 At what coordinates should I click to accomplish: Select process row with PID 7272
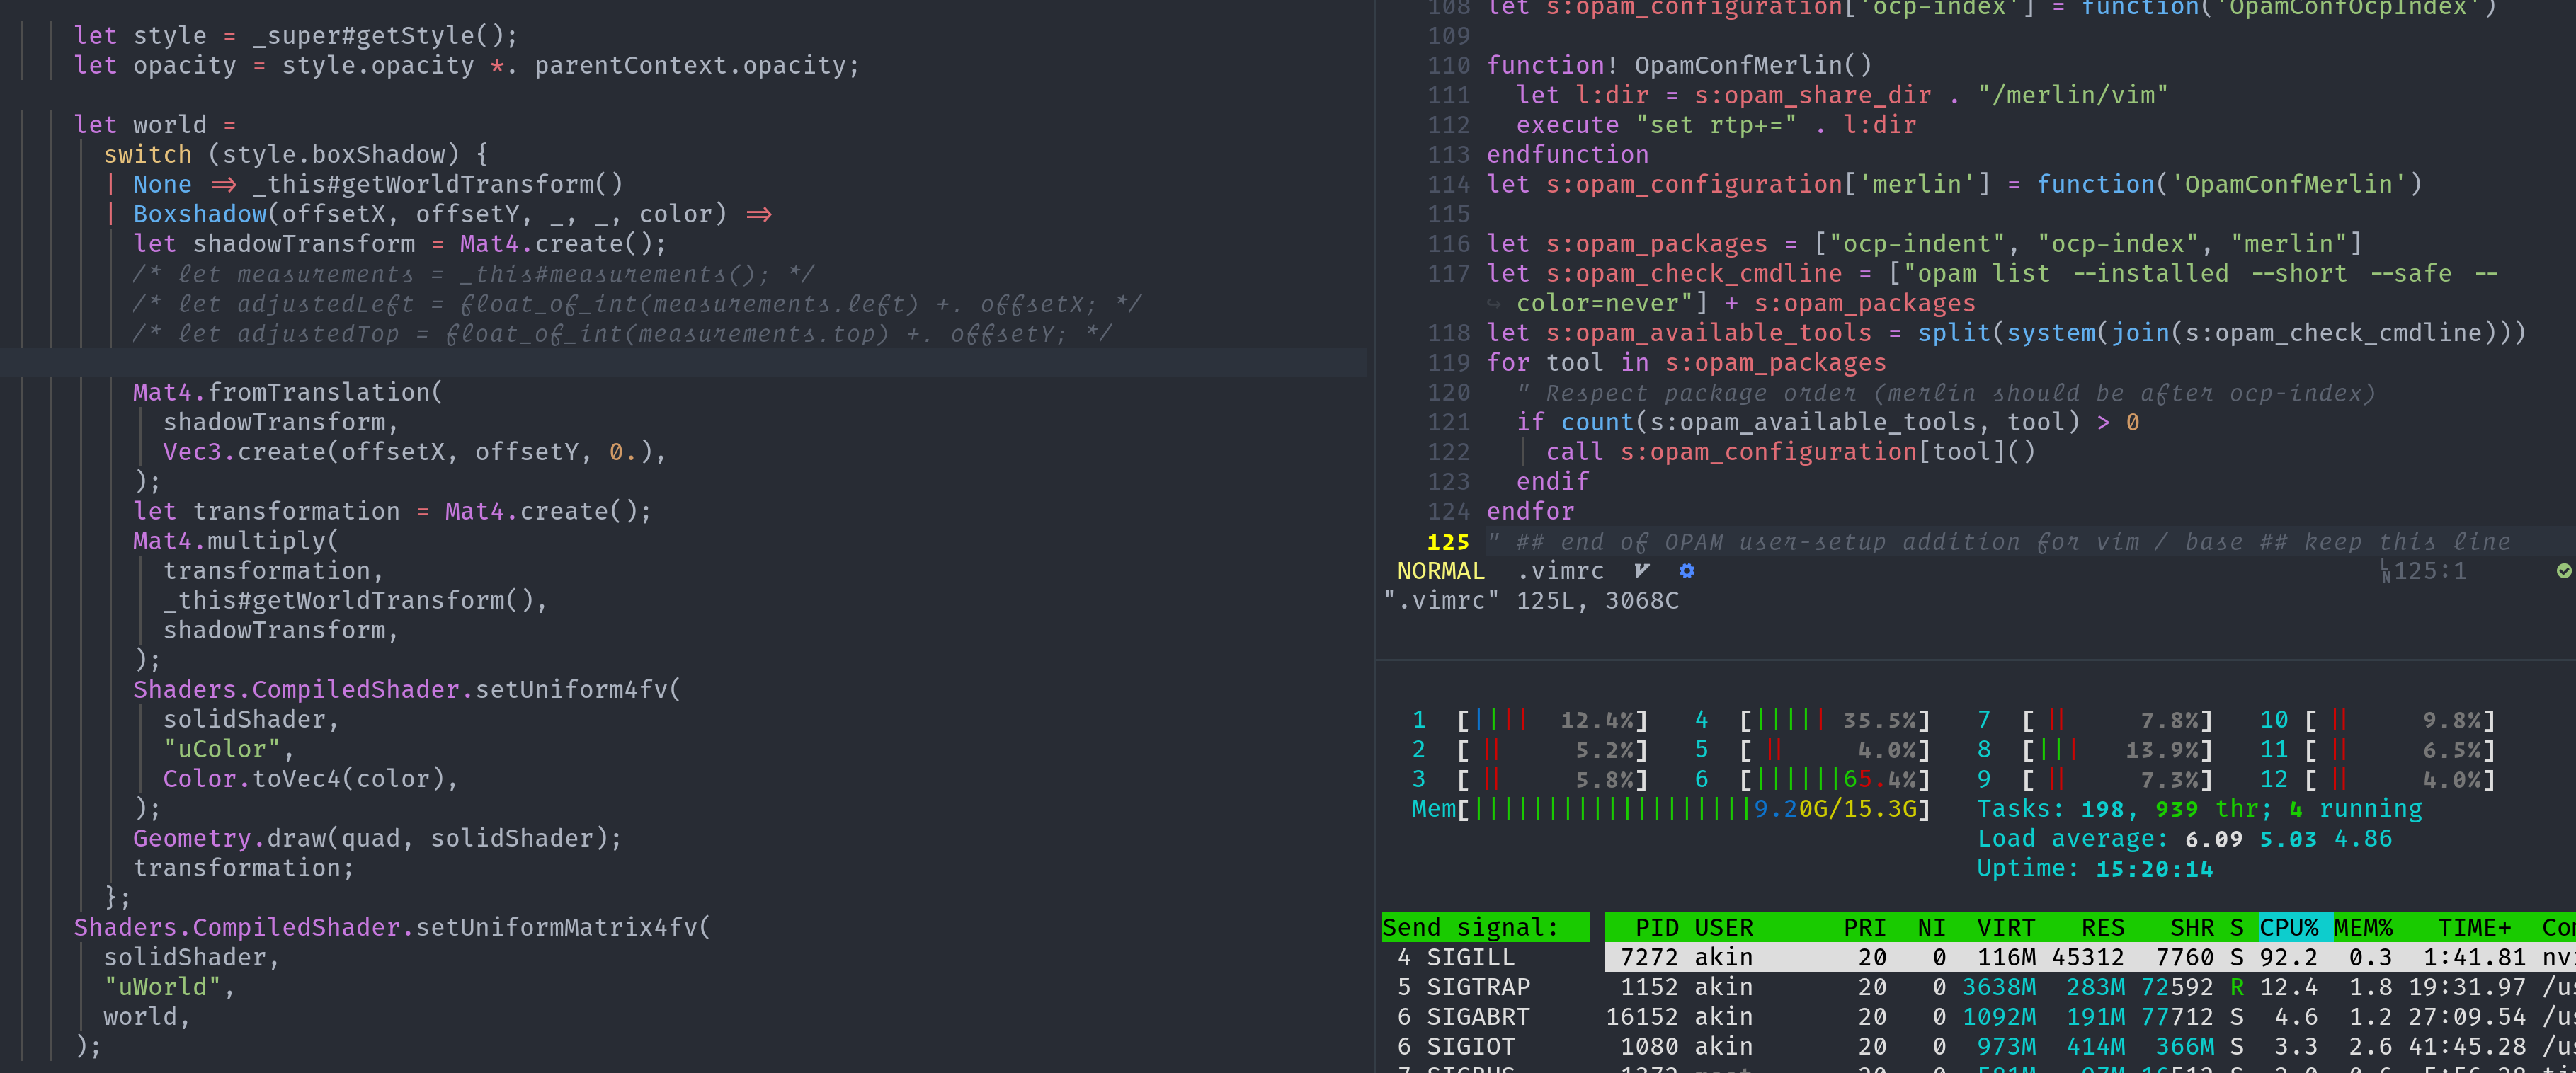[2090, 957]
